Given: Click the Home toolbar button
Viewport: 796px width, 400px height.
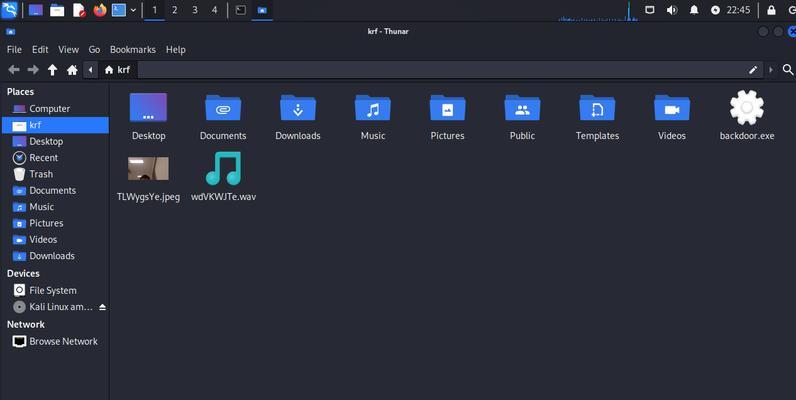Looking at the screenshot, I should 72,70.
